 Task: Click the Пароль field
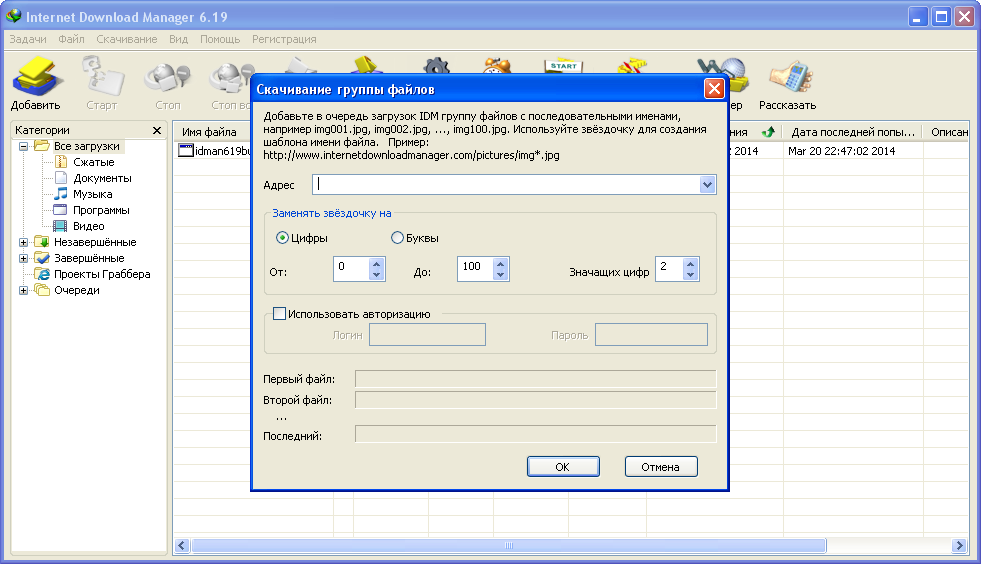click(651, 335)
